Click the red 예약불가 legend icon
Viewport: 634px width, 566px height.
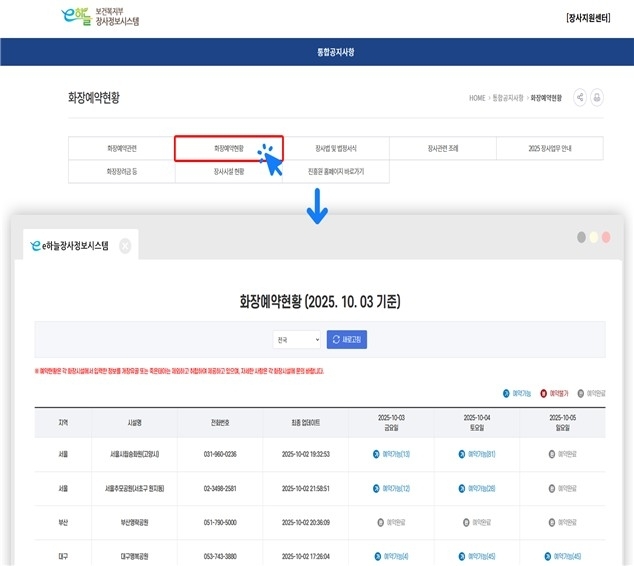coord(545,394)
